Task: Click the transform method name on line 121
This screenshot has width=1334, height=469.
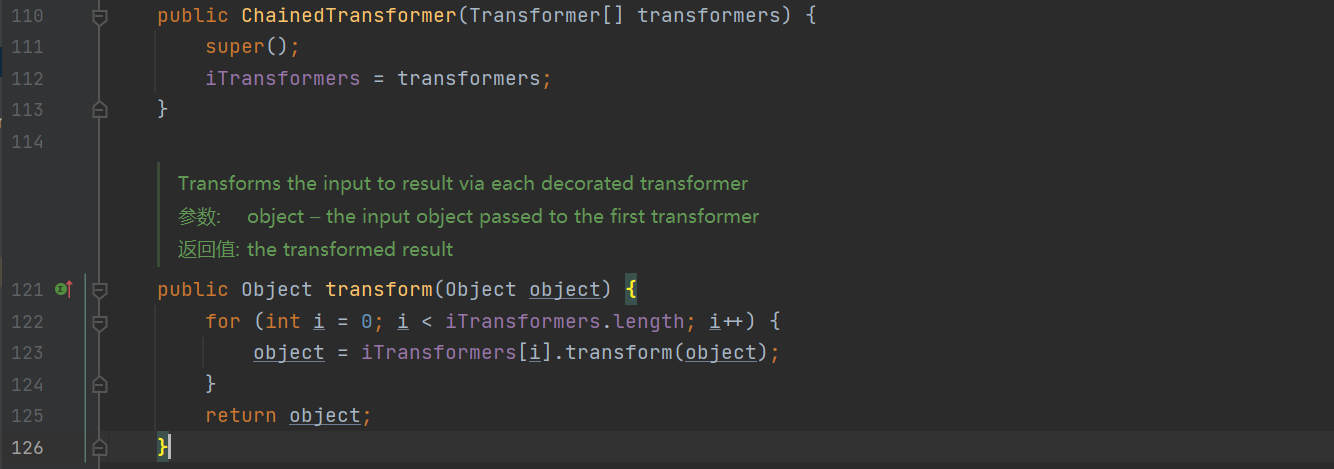Action: [379, 289]
